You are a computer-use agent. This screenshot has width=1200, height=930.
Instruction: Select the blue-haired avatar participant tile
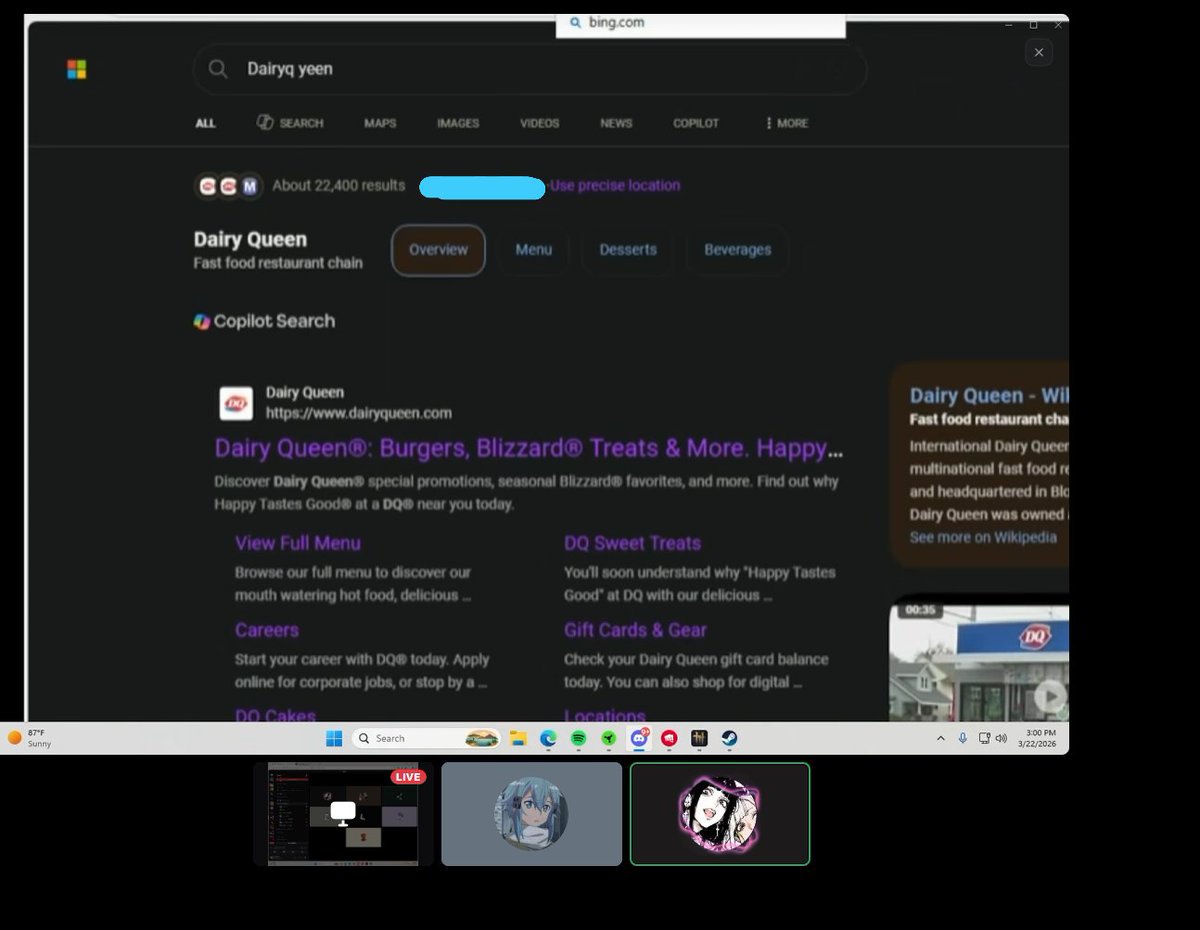(532, 814)
